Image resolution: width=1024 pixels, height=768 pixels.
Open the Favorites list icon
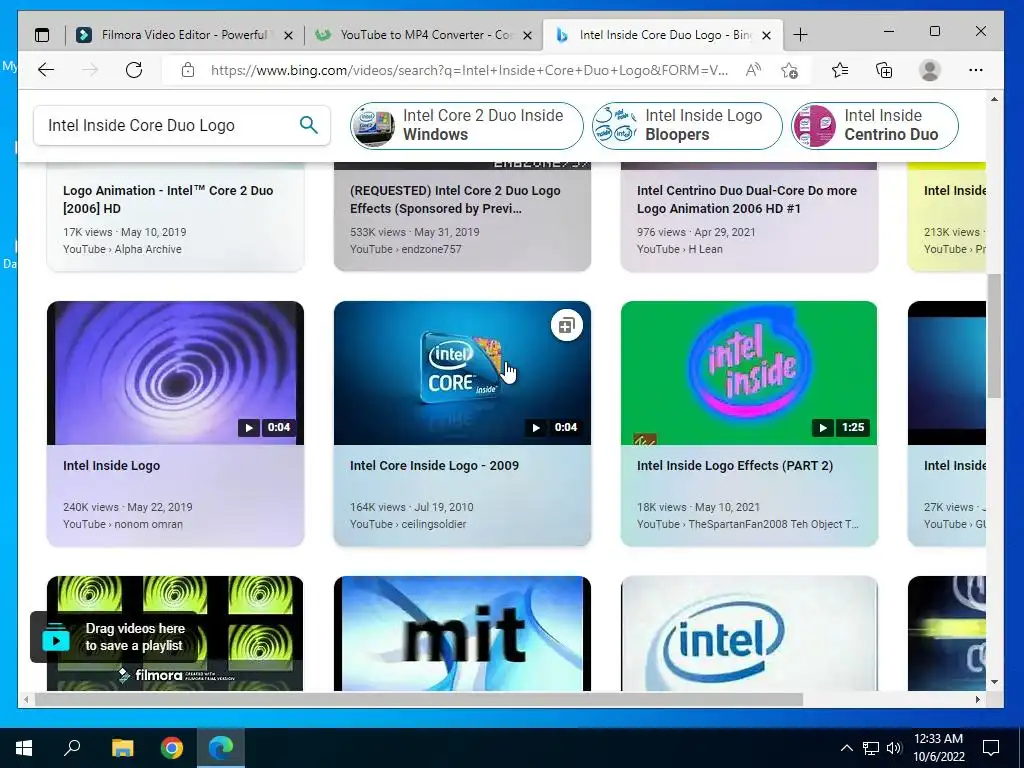(x=840, y=70)
